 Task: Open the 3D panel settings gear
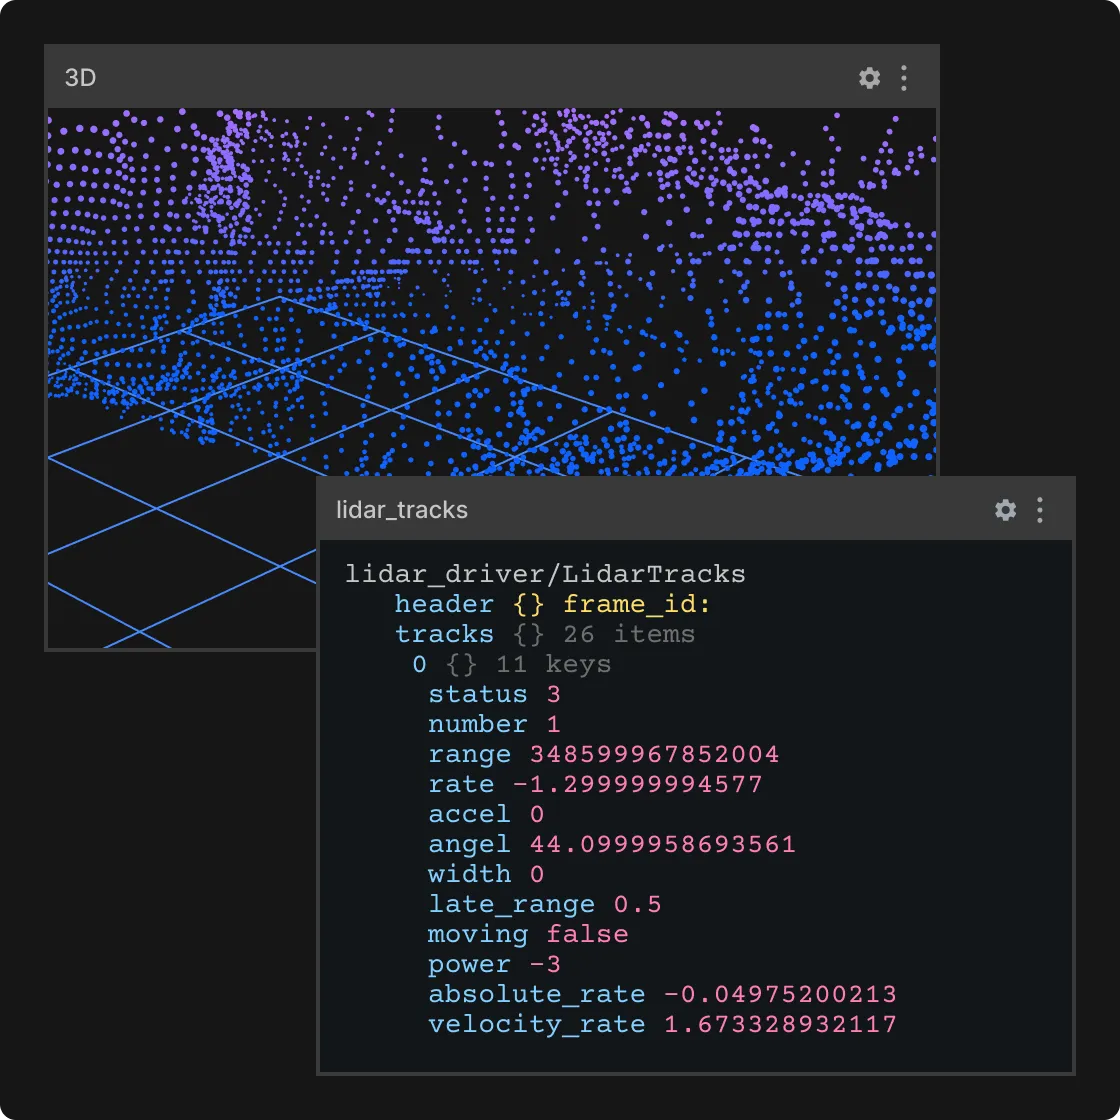[x=869, y=77]
